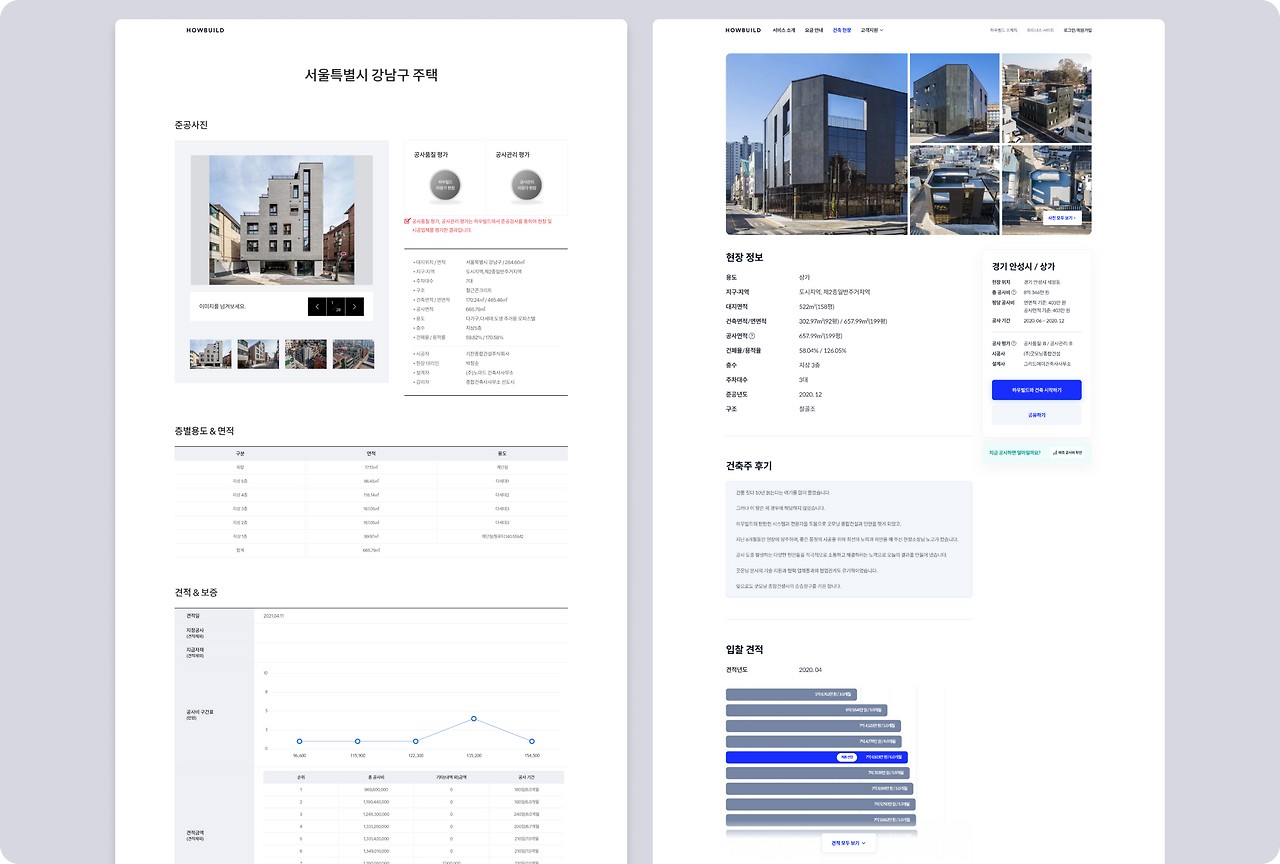Click the 준공사진 section heading
Viewport: 1280px width, 864px height.
[x=191, y=125]
